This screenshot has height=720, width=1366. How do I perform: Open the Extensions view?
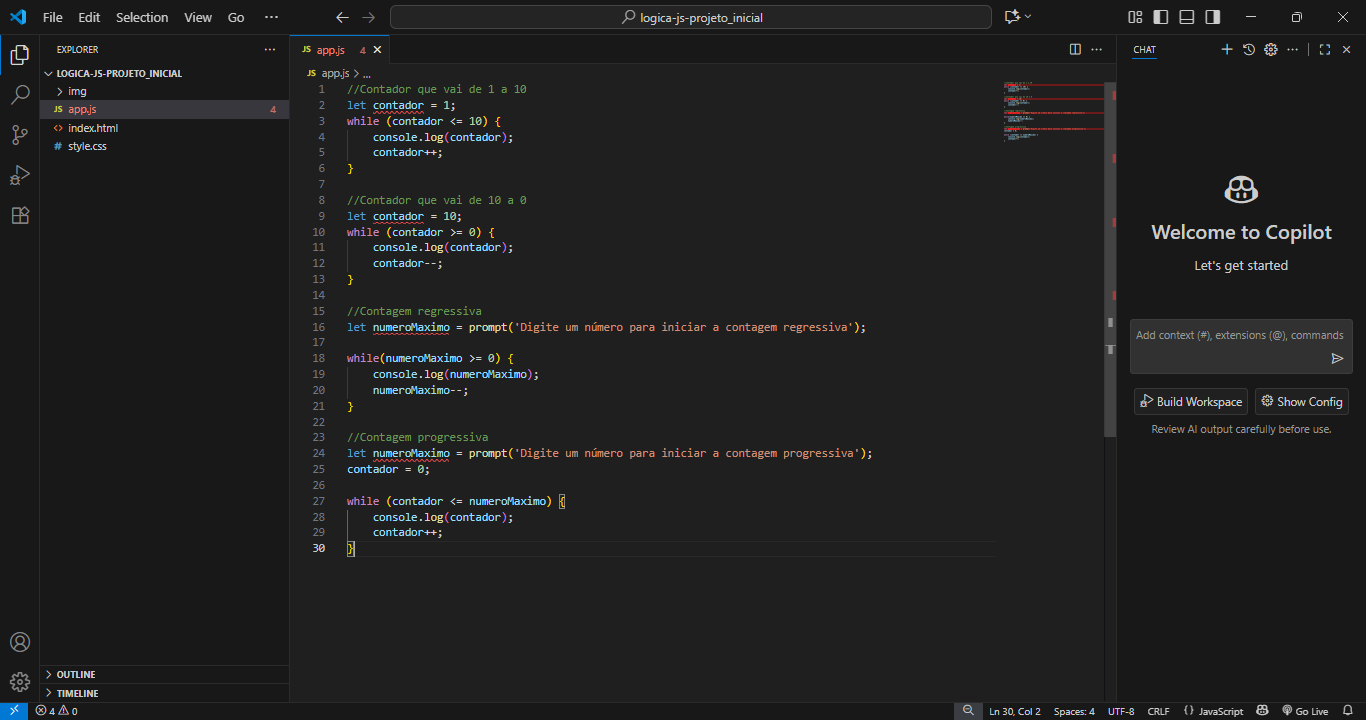point(20,215)
